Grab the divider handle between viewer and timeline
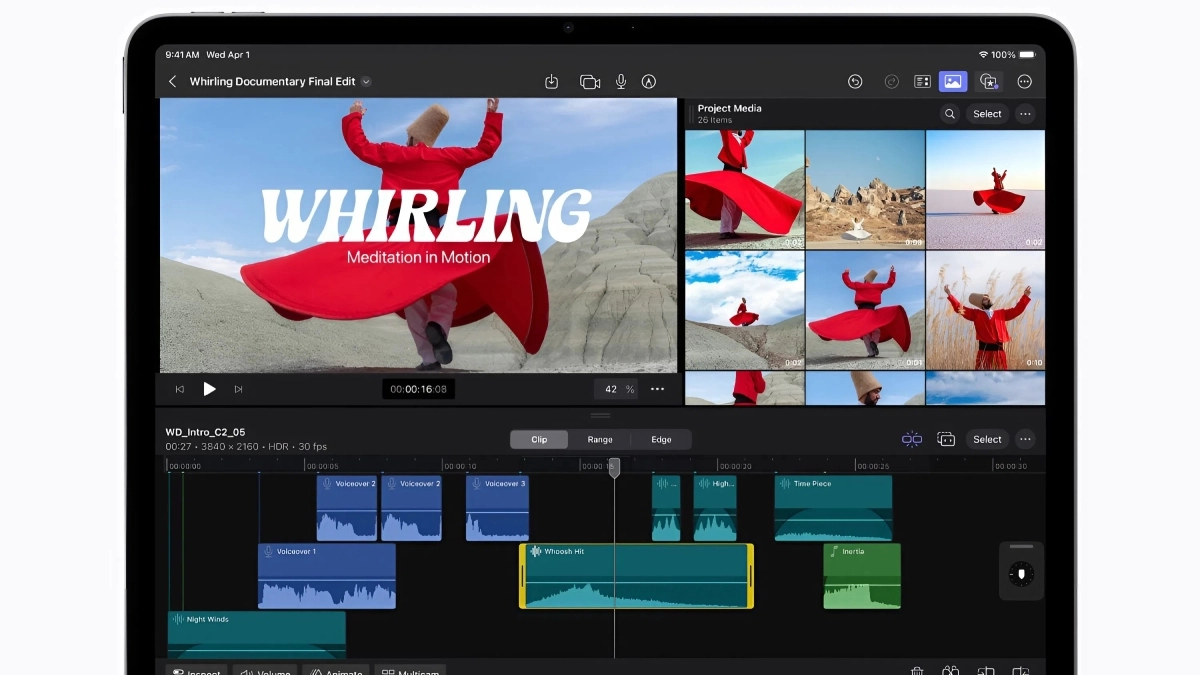Viewport: 1200px width, 675px height. (x=600, y=415)
